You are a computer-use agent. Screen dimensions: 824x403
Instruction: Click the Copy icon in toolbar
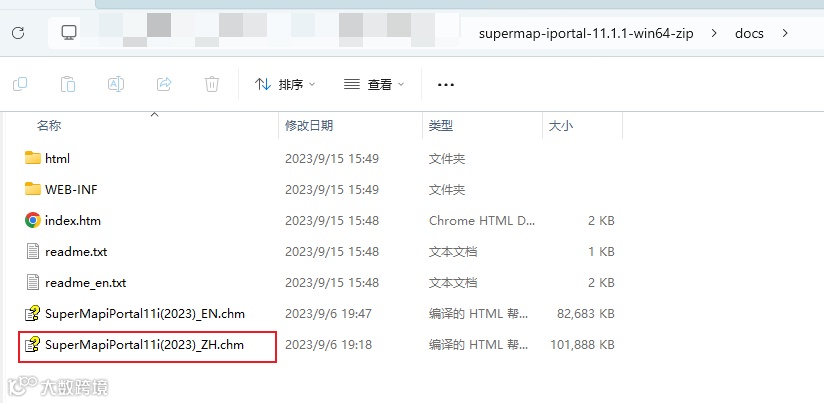20,84
